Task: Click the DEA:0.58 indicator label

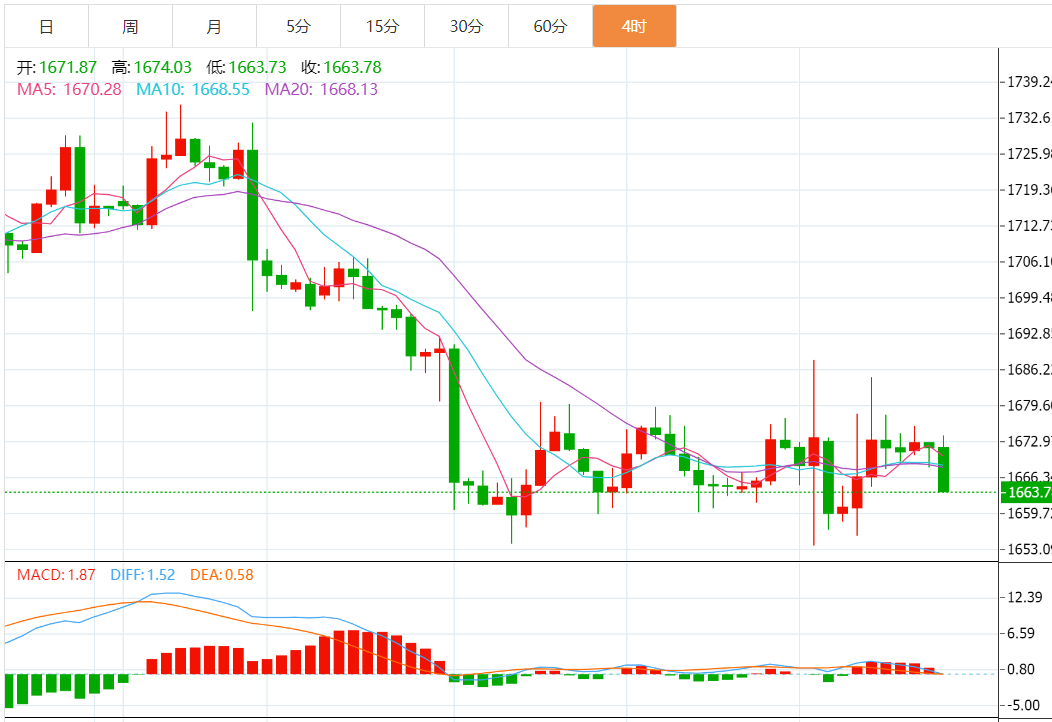Action: [222, 575]
